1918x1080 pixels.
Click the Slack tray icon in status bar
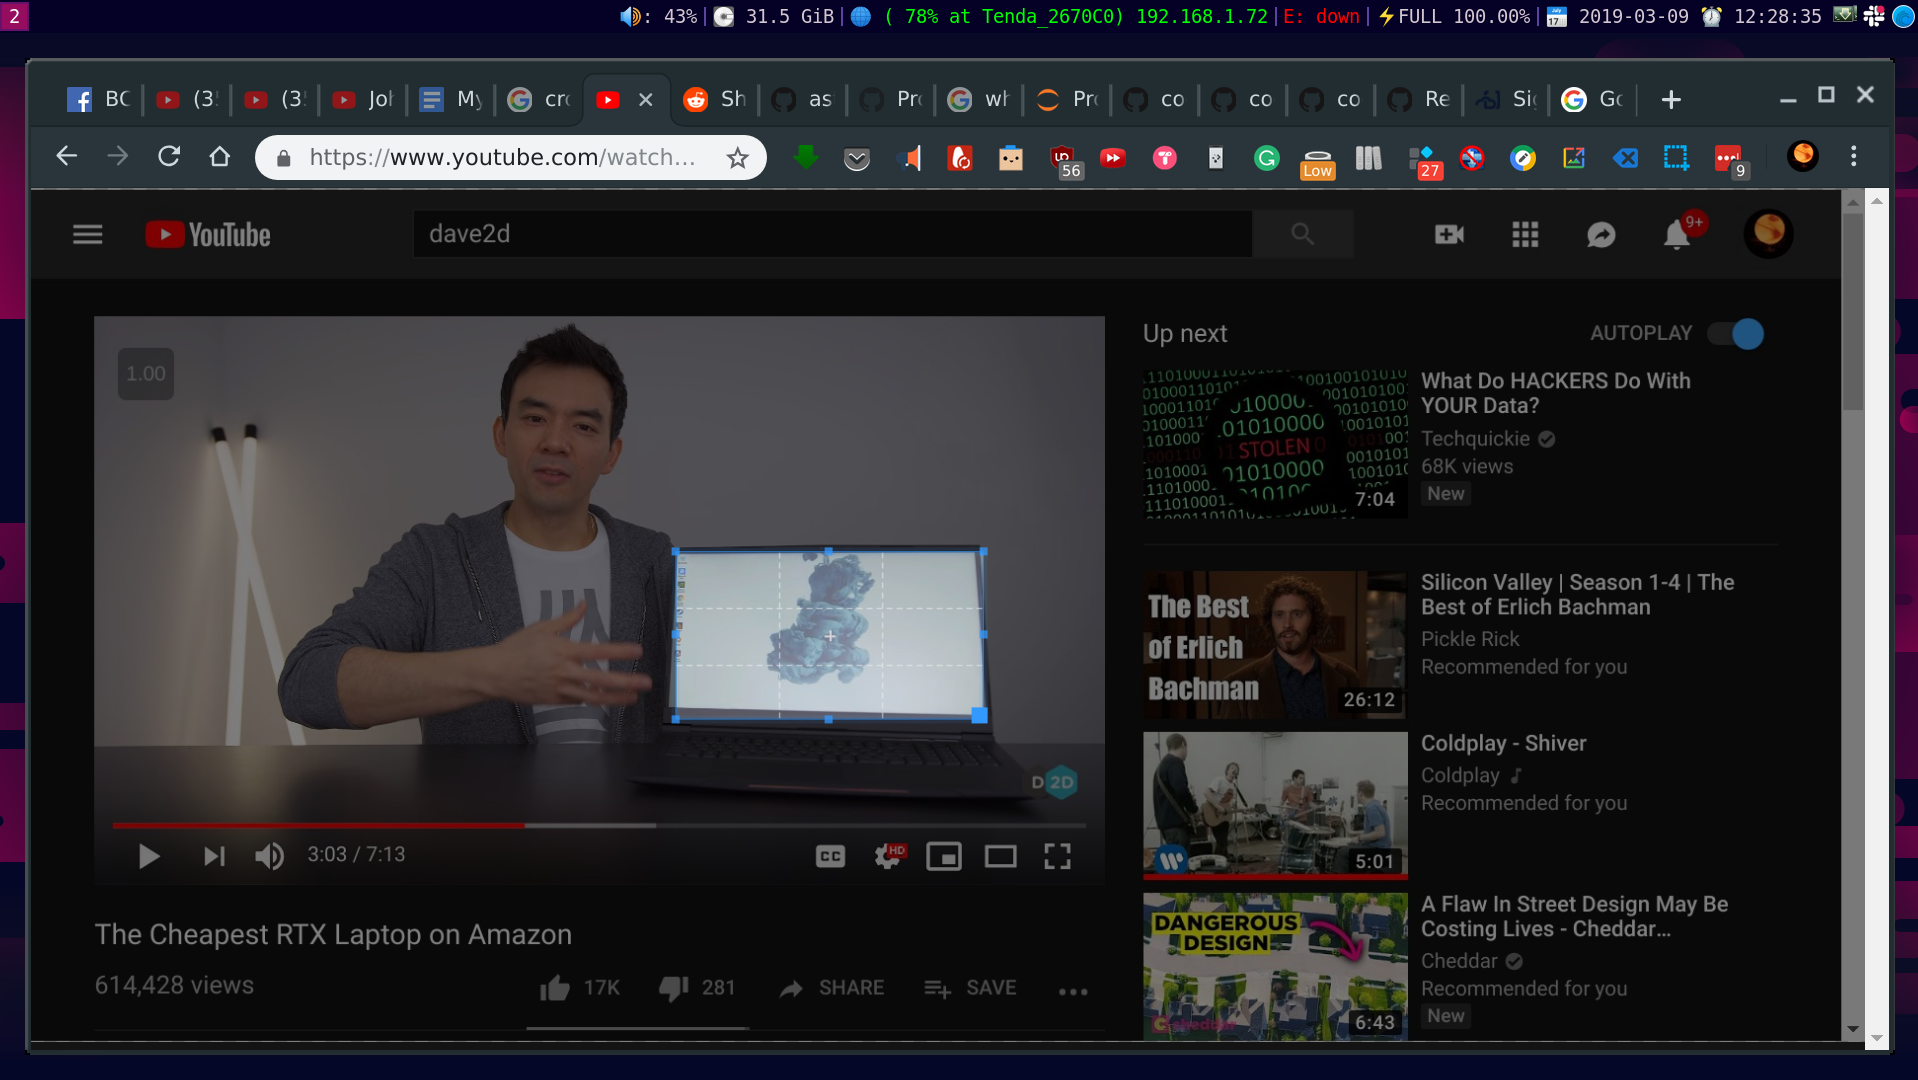(x=1874, y=16)
